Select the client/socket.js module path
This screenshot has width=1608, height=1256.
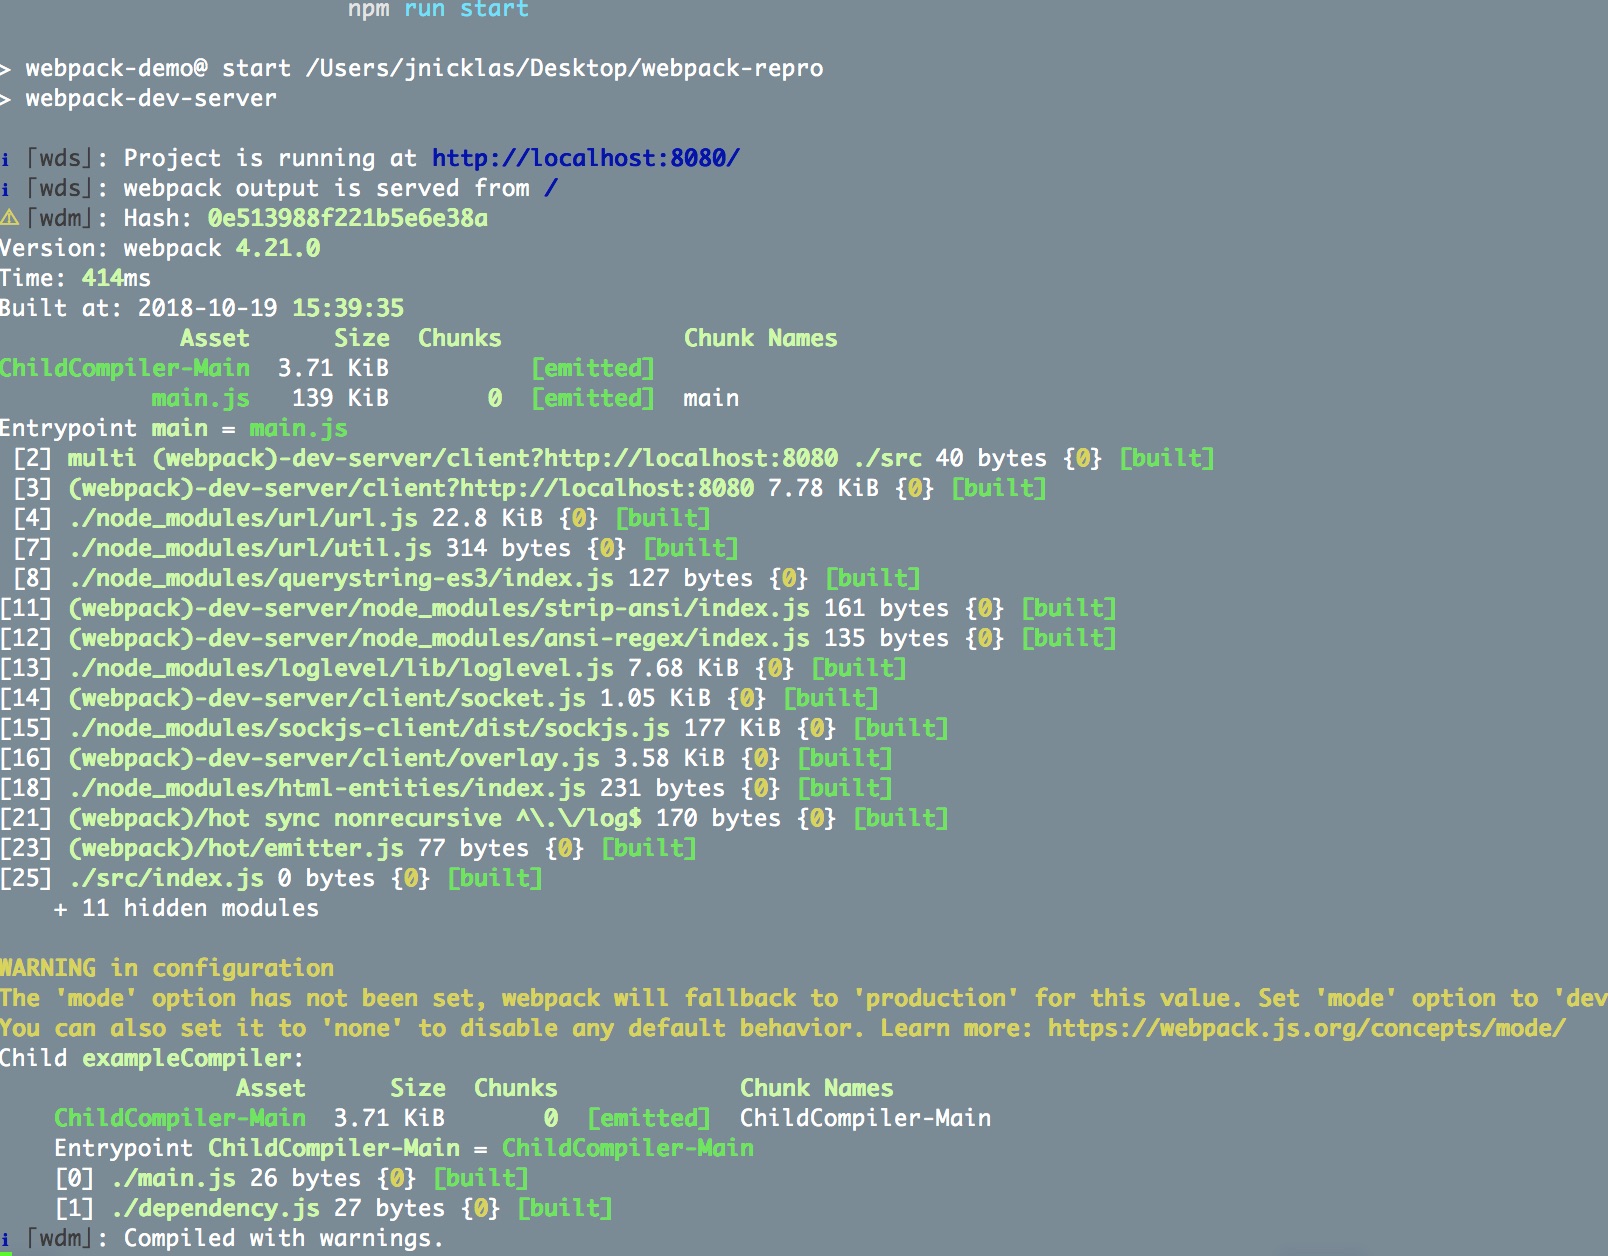point(327,698)
